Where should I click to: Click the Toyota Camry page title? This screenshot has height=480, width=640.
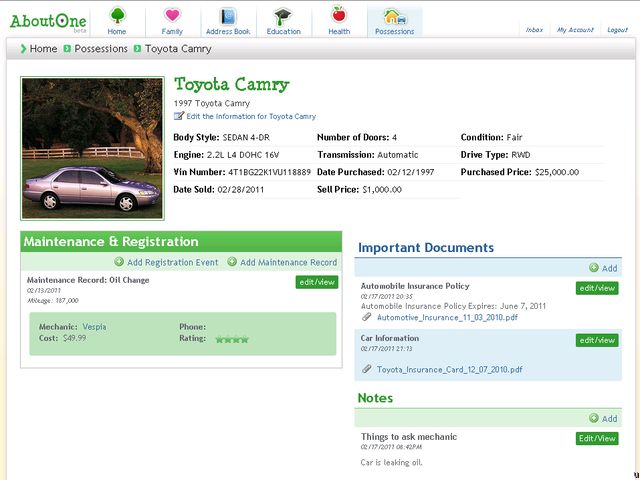point(231,84)
